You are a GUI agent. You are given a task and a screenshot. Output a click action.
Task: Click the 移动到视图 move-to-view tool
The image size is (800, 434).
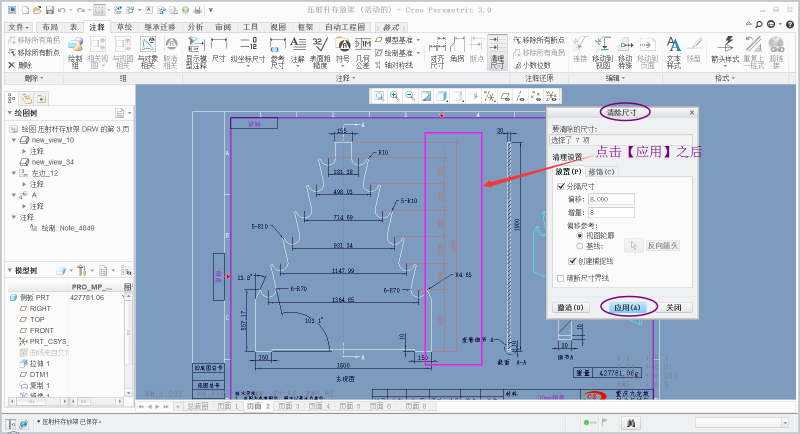[603, 53]
